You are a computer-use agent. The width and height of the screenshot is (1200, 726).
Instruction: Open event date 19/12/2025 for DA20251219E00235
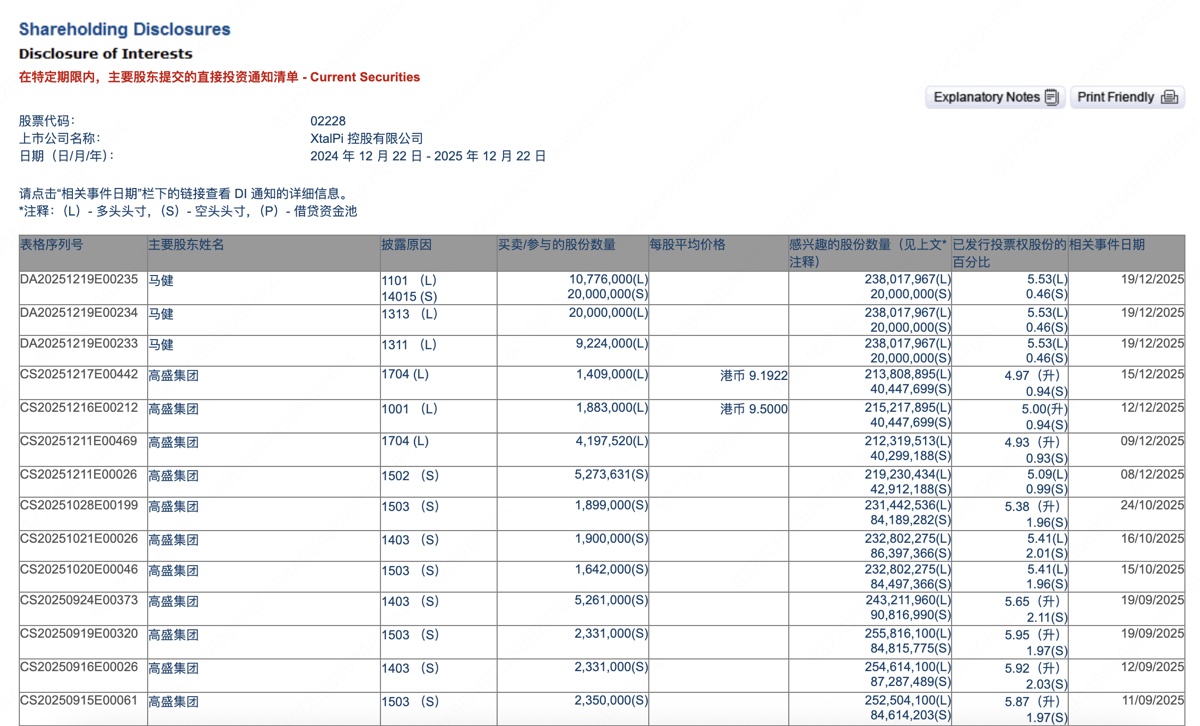[1151, 280]
